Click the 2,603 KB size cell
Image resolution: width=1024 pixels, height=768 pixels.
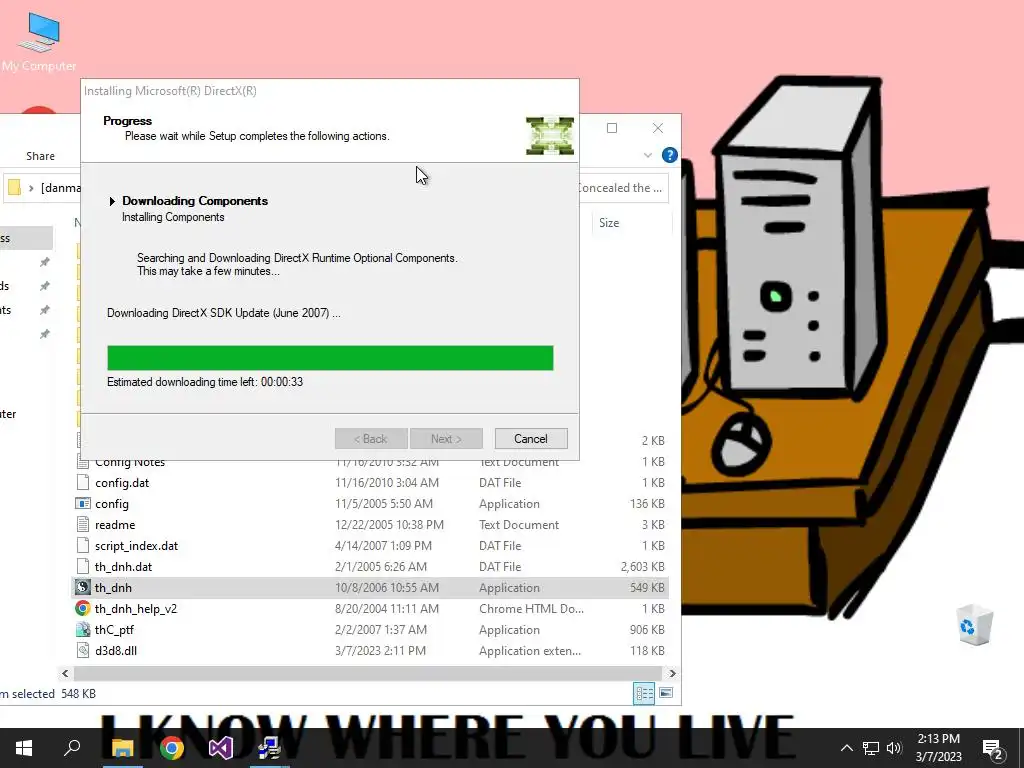click(x=643, y=567)
